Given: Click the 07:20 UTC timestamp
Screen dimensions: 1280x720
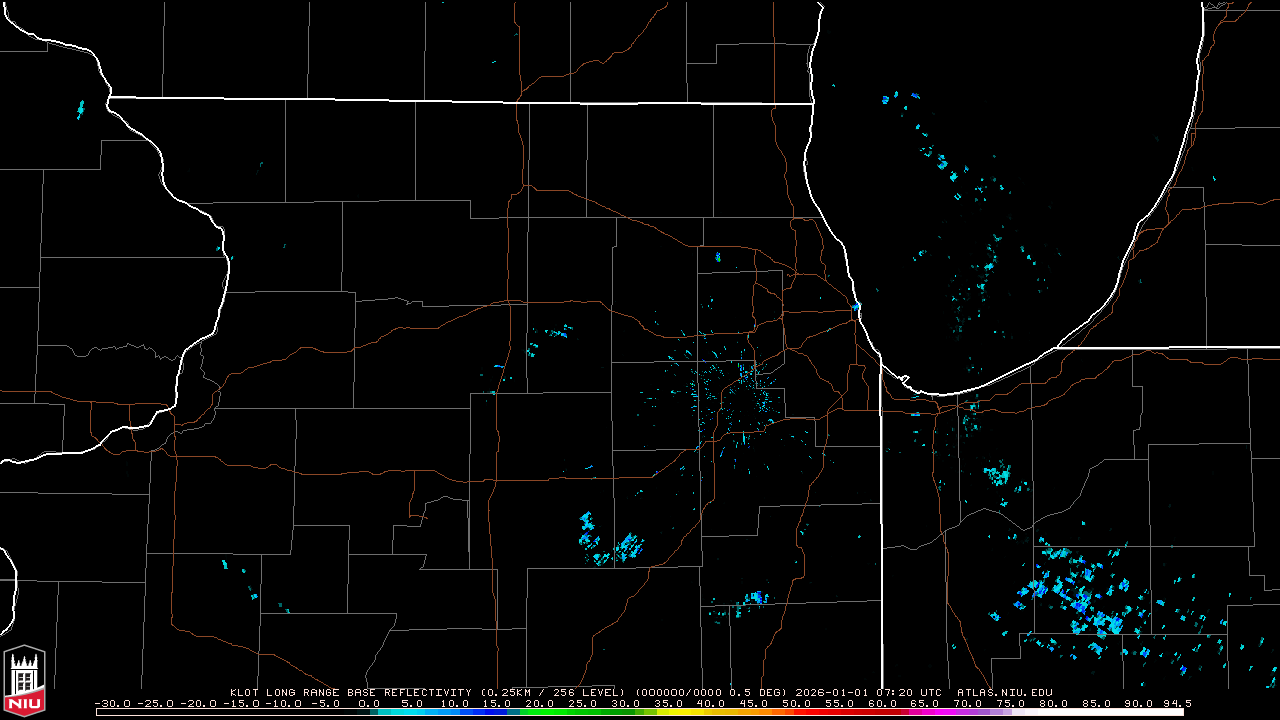Looking at the screenshot, I should pyautogui.click(x=911, y=692).
